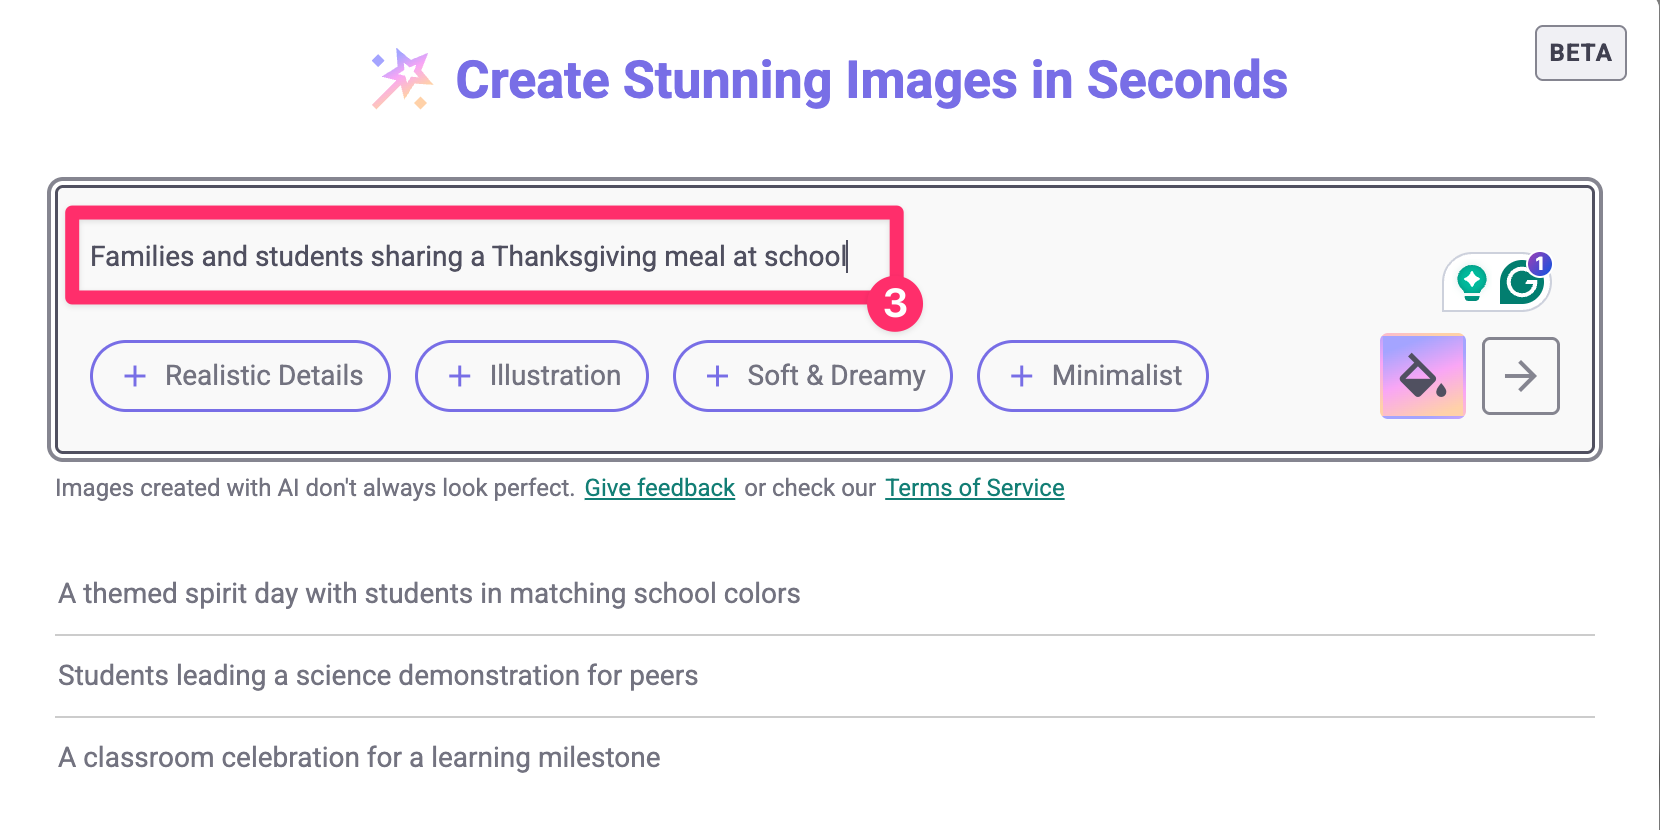Click the magic wand sparkle icon

[402, 78]
